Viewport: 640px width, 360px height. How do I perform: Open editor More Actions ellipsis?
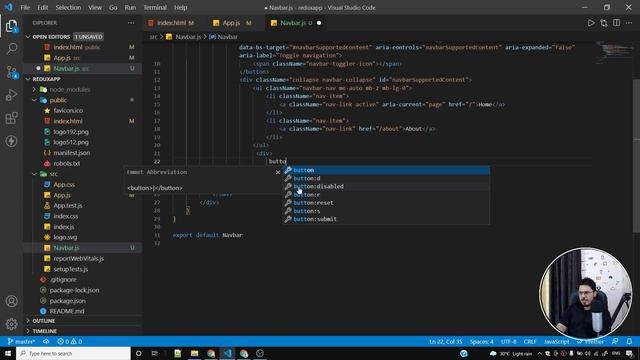[x=629, y=23]
